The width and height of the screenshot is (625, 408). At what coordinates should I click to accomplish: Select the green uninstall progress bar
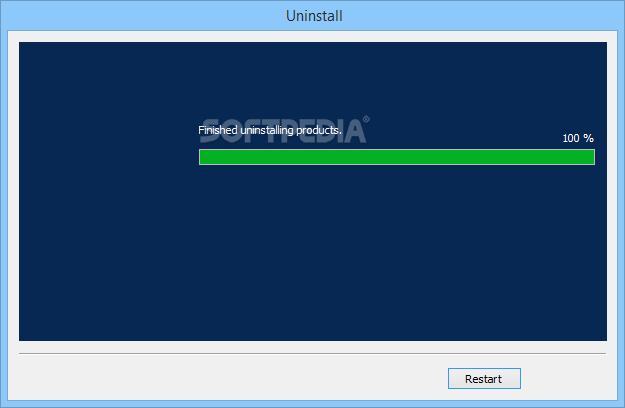pos(397,157)
